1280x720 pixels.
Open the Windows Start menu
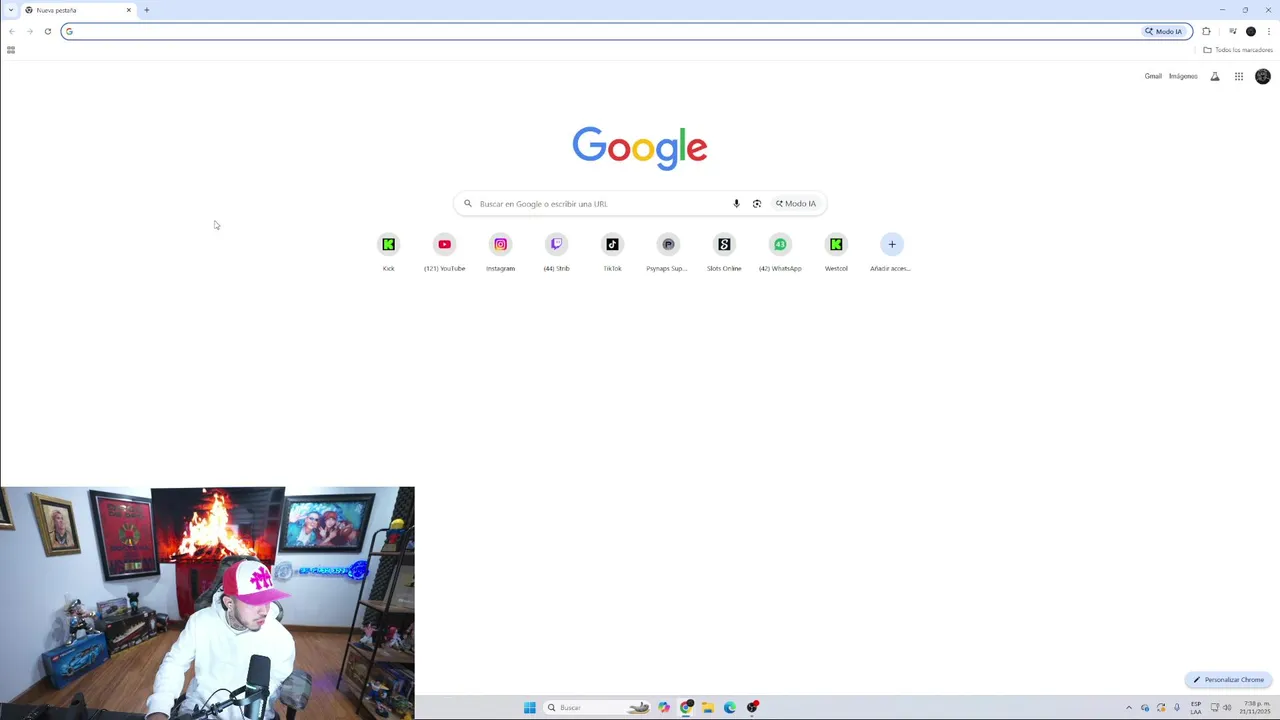tap(529, 707)
